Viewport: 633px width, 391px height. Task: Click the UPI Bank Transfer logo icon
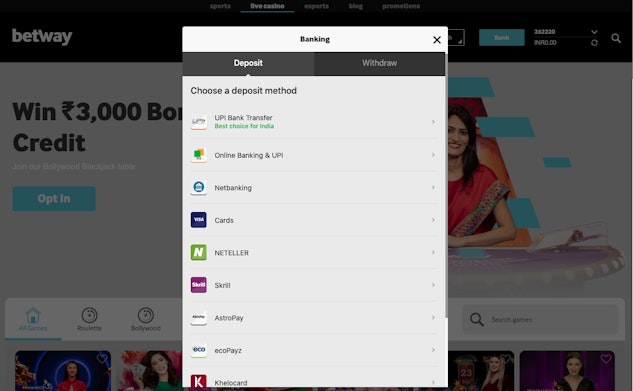tap(199, 122)
